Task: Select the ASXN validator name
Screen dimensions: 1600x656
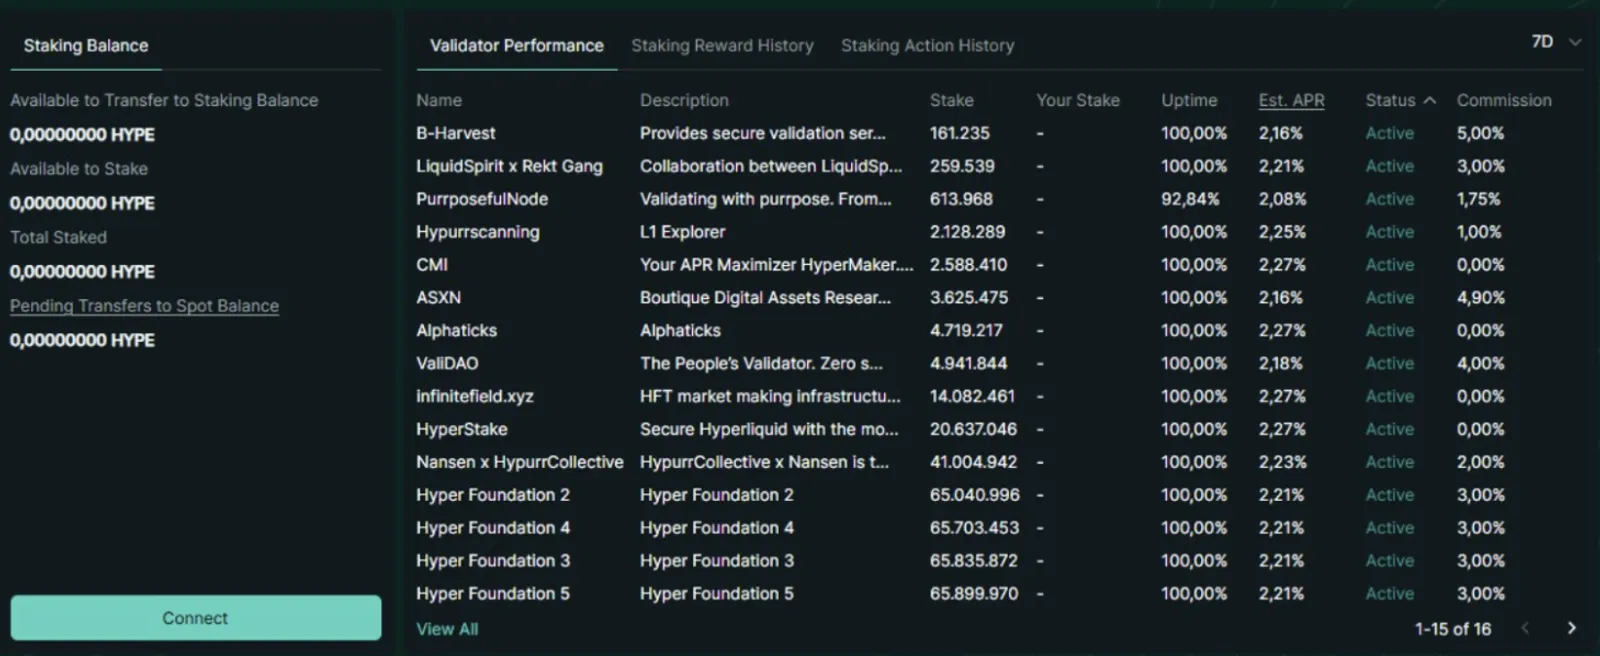Action: [x=438, y=298]
